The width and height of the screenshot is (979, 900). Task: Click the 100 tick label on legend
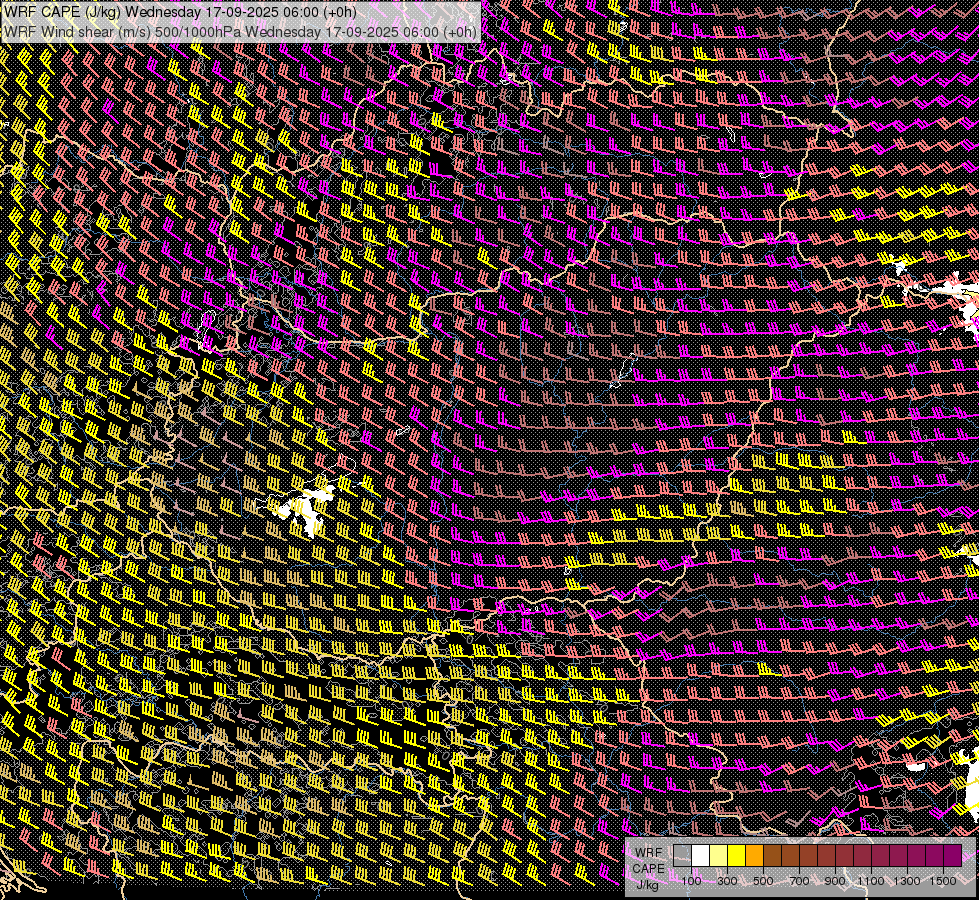[691, 881]
